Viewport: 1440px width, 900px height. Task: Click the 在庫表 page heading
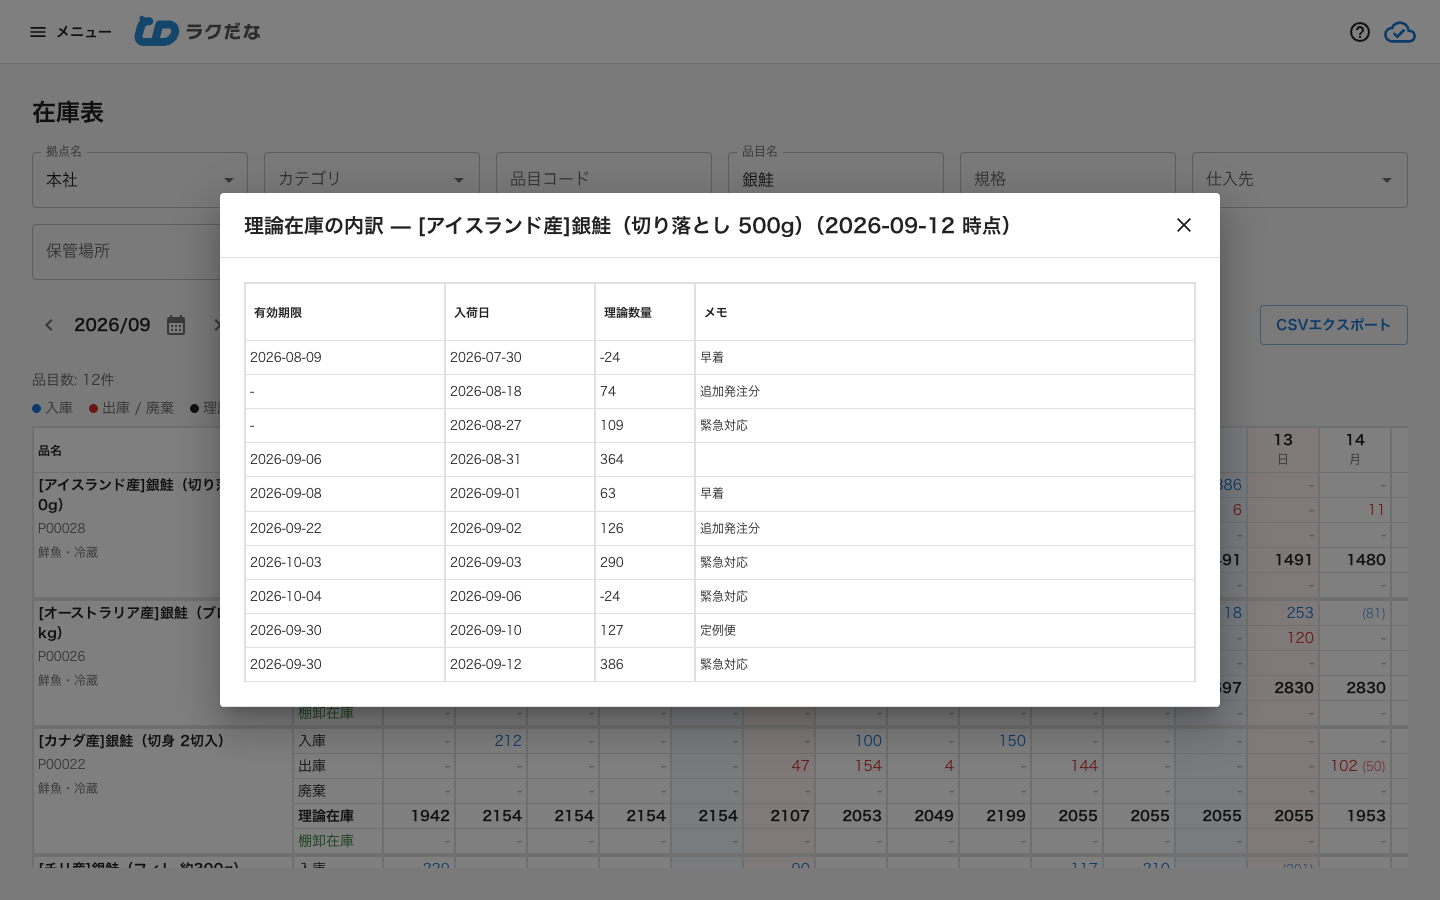(x=68, y=113)
